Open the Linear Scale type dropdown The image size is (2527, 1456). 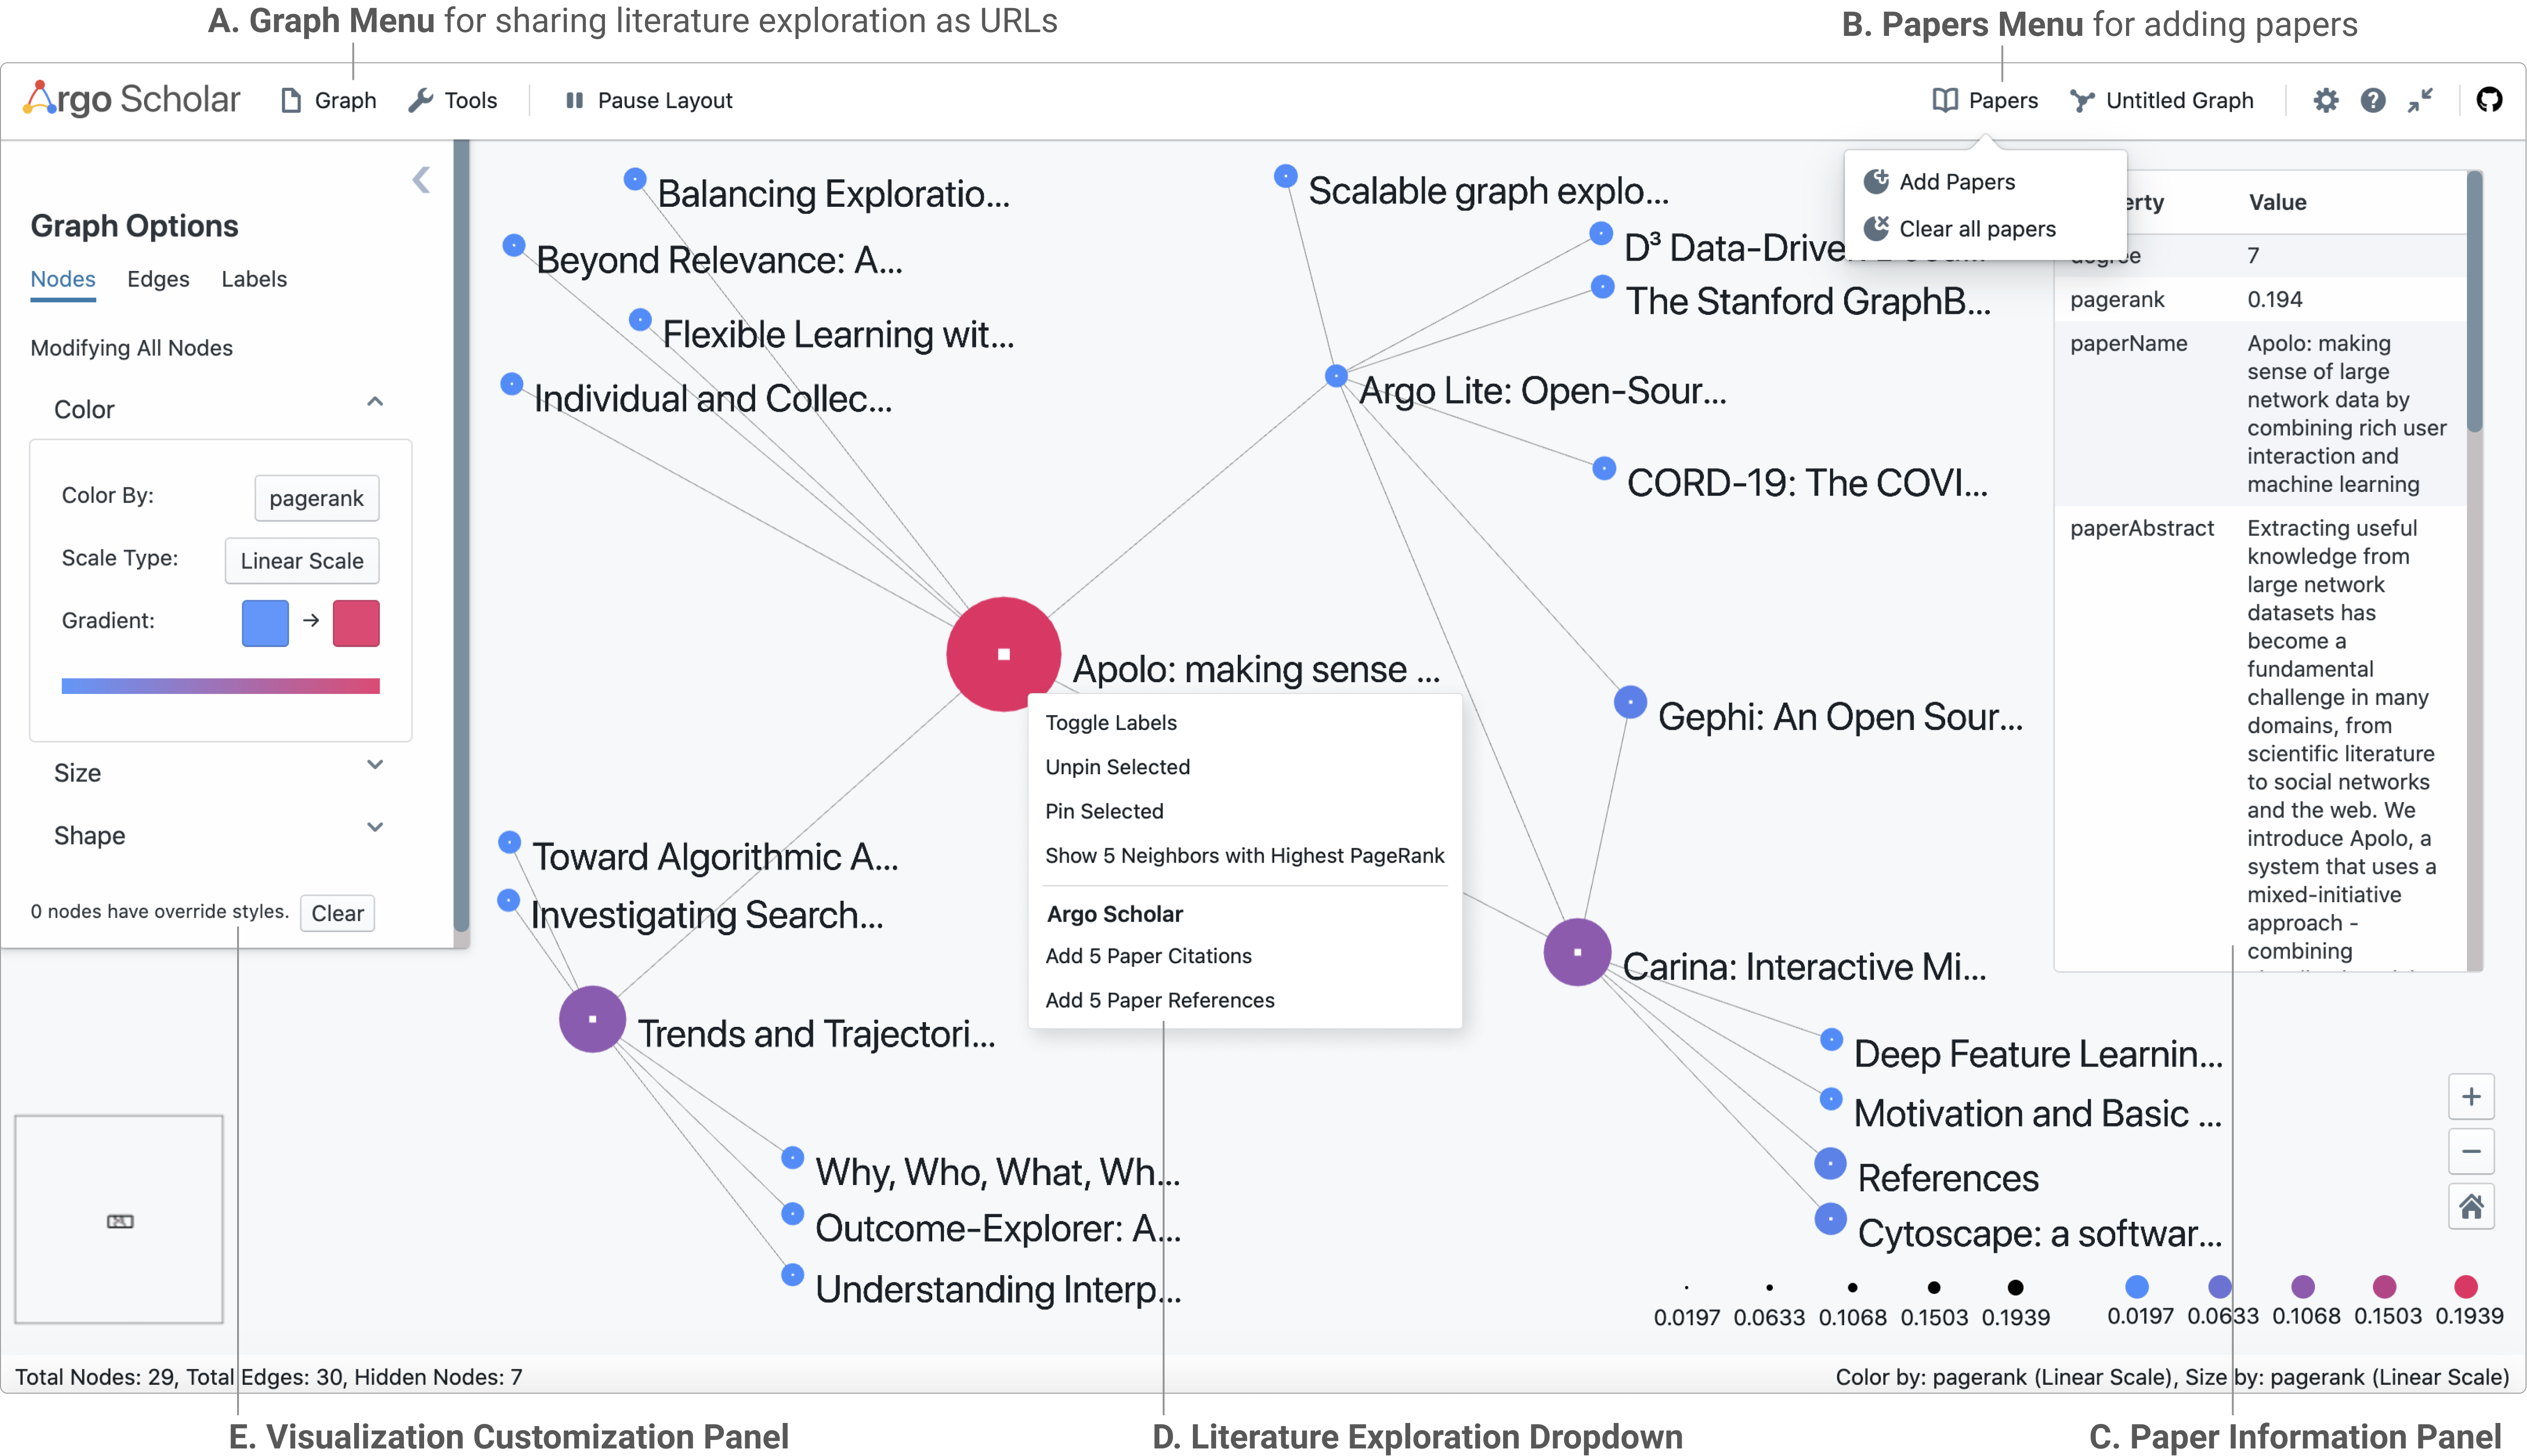301,561
